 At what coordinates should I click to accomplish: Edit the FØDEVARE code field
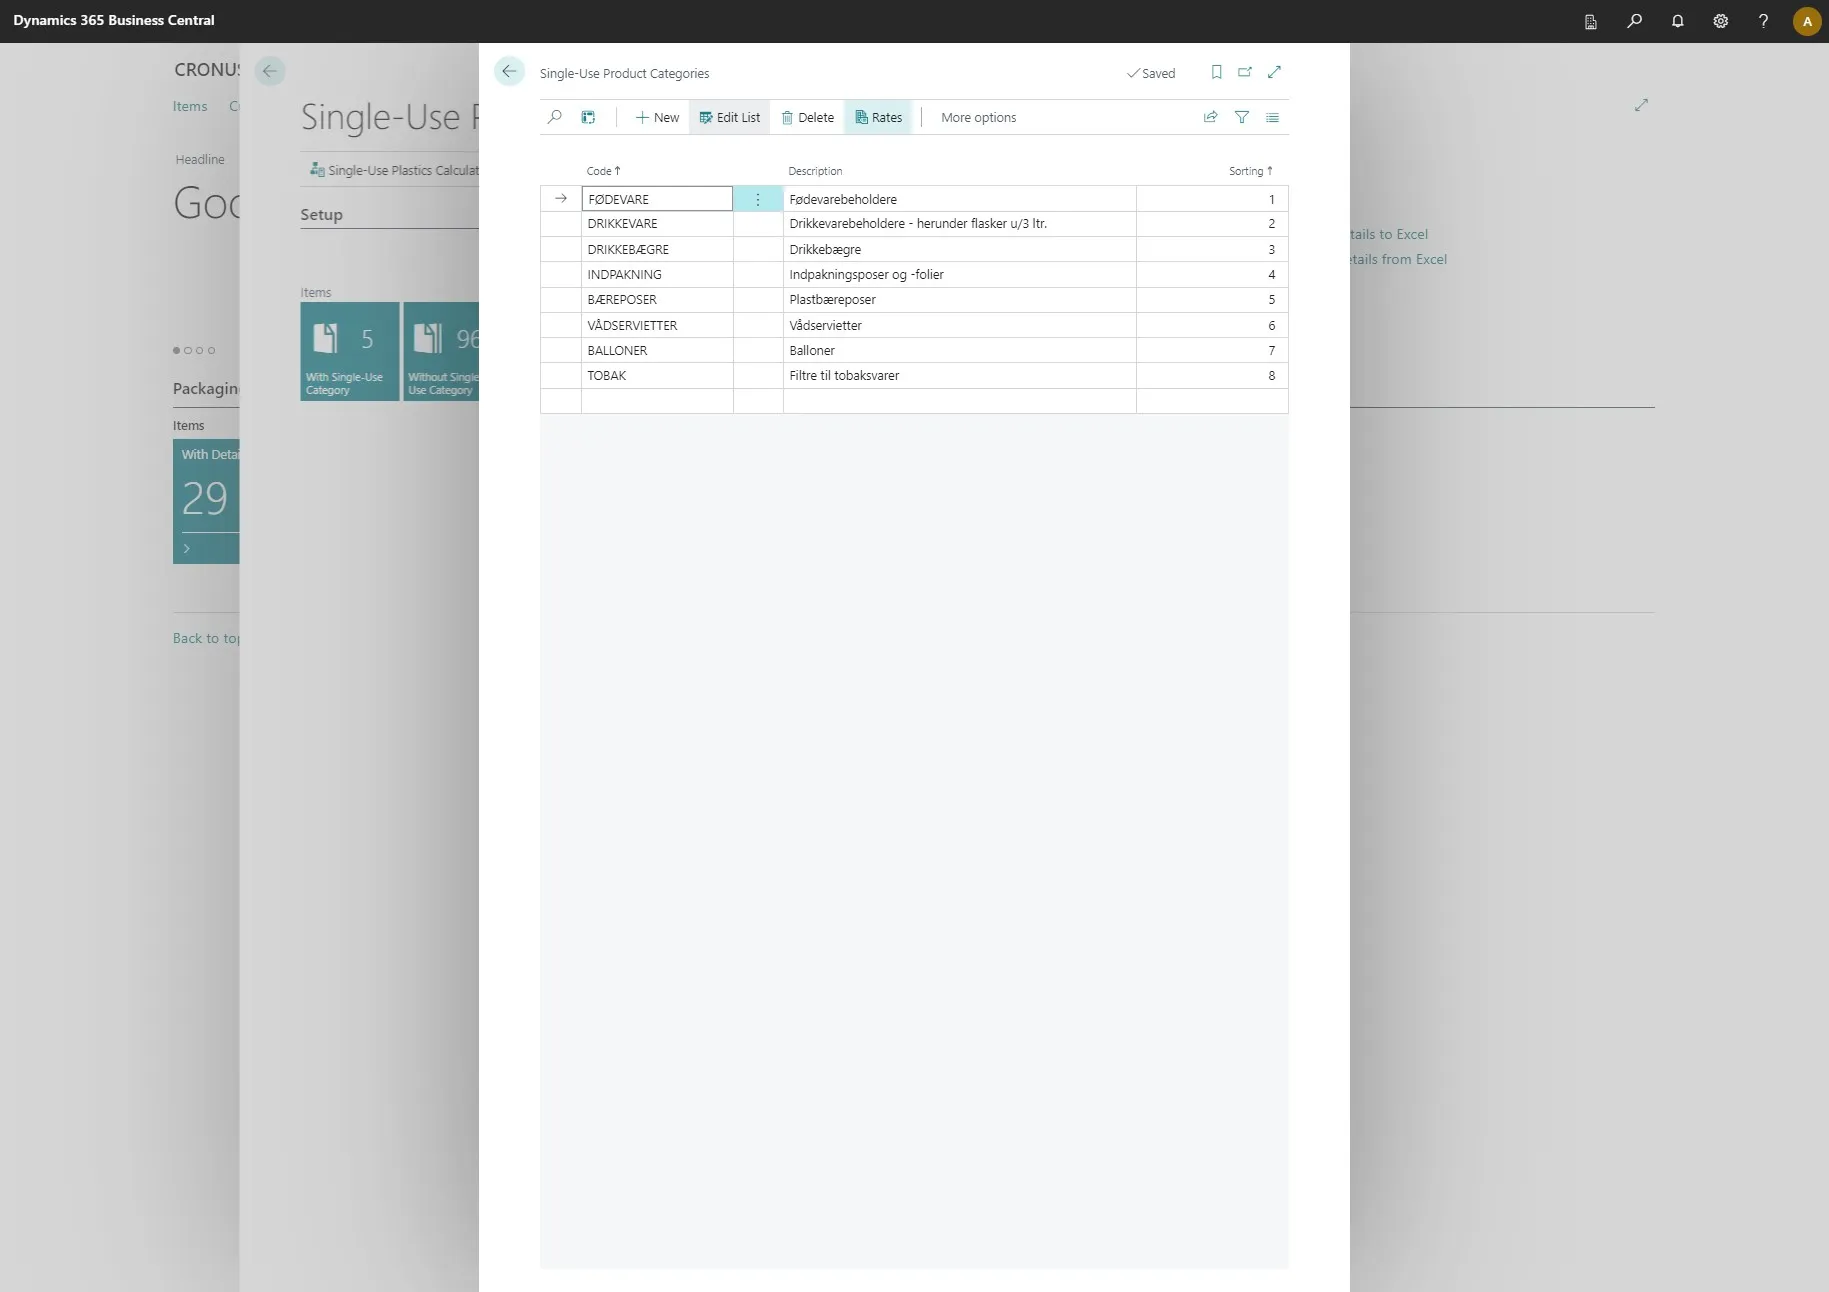coord(657,199)
